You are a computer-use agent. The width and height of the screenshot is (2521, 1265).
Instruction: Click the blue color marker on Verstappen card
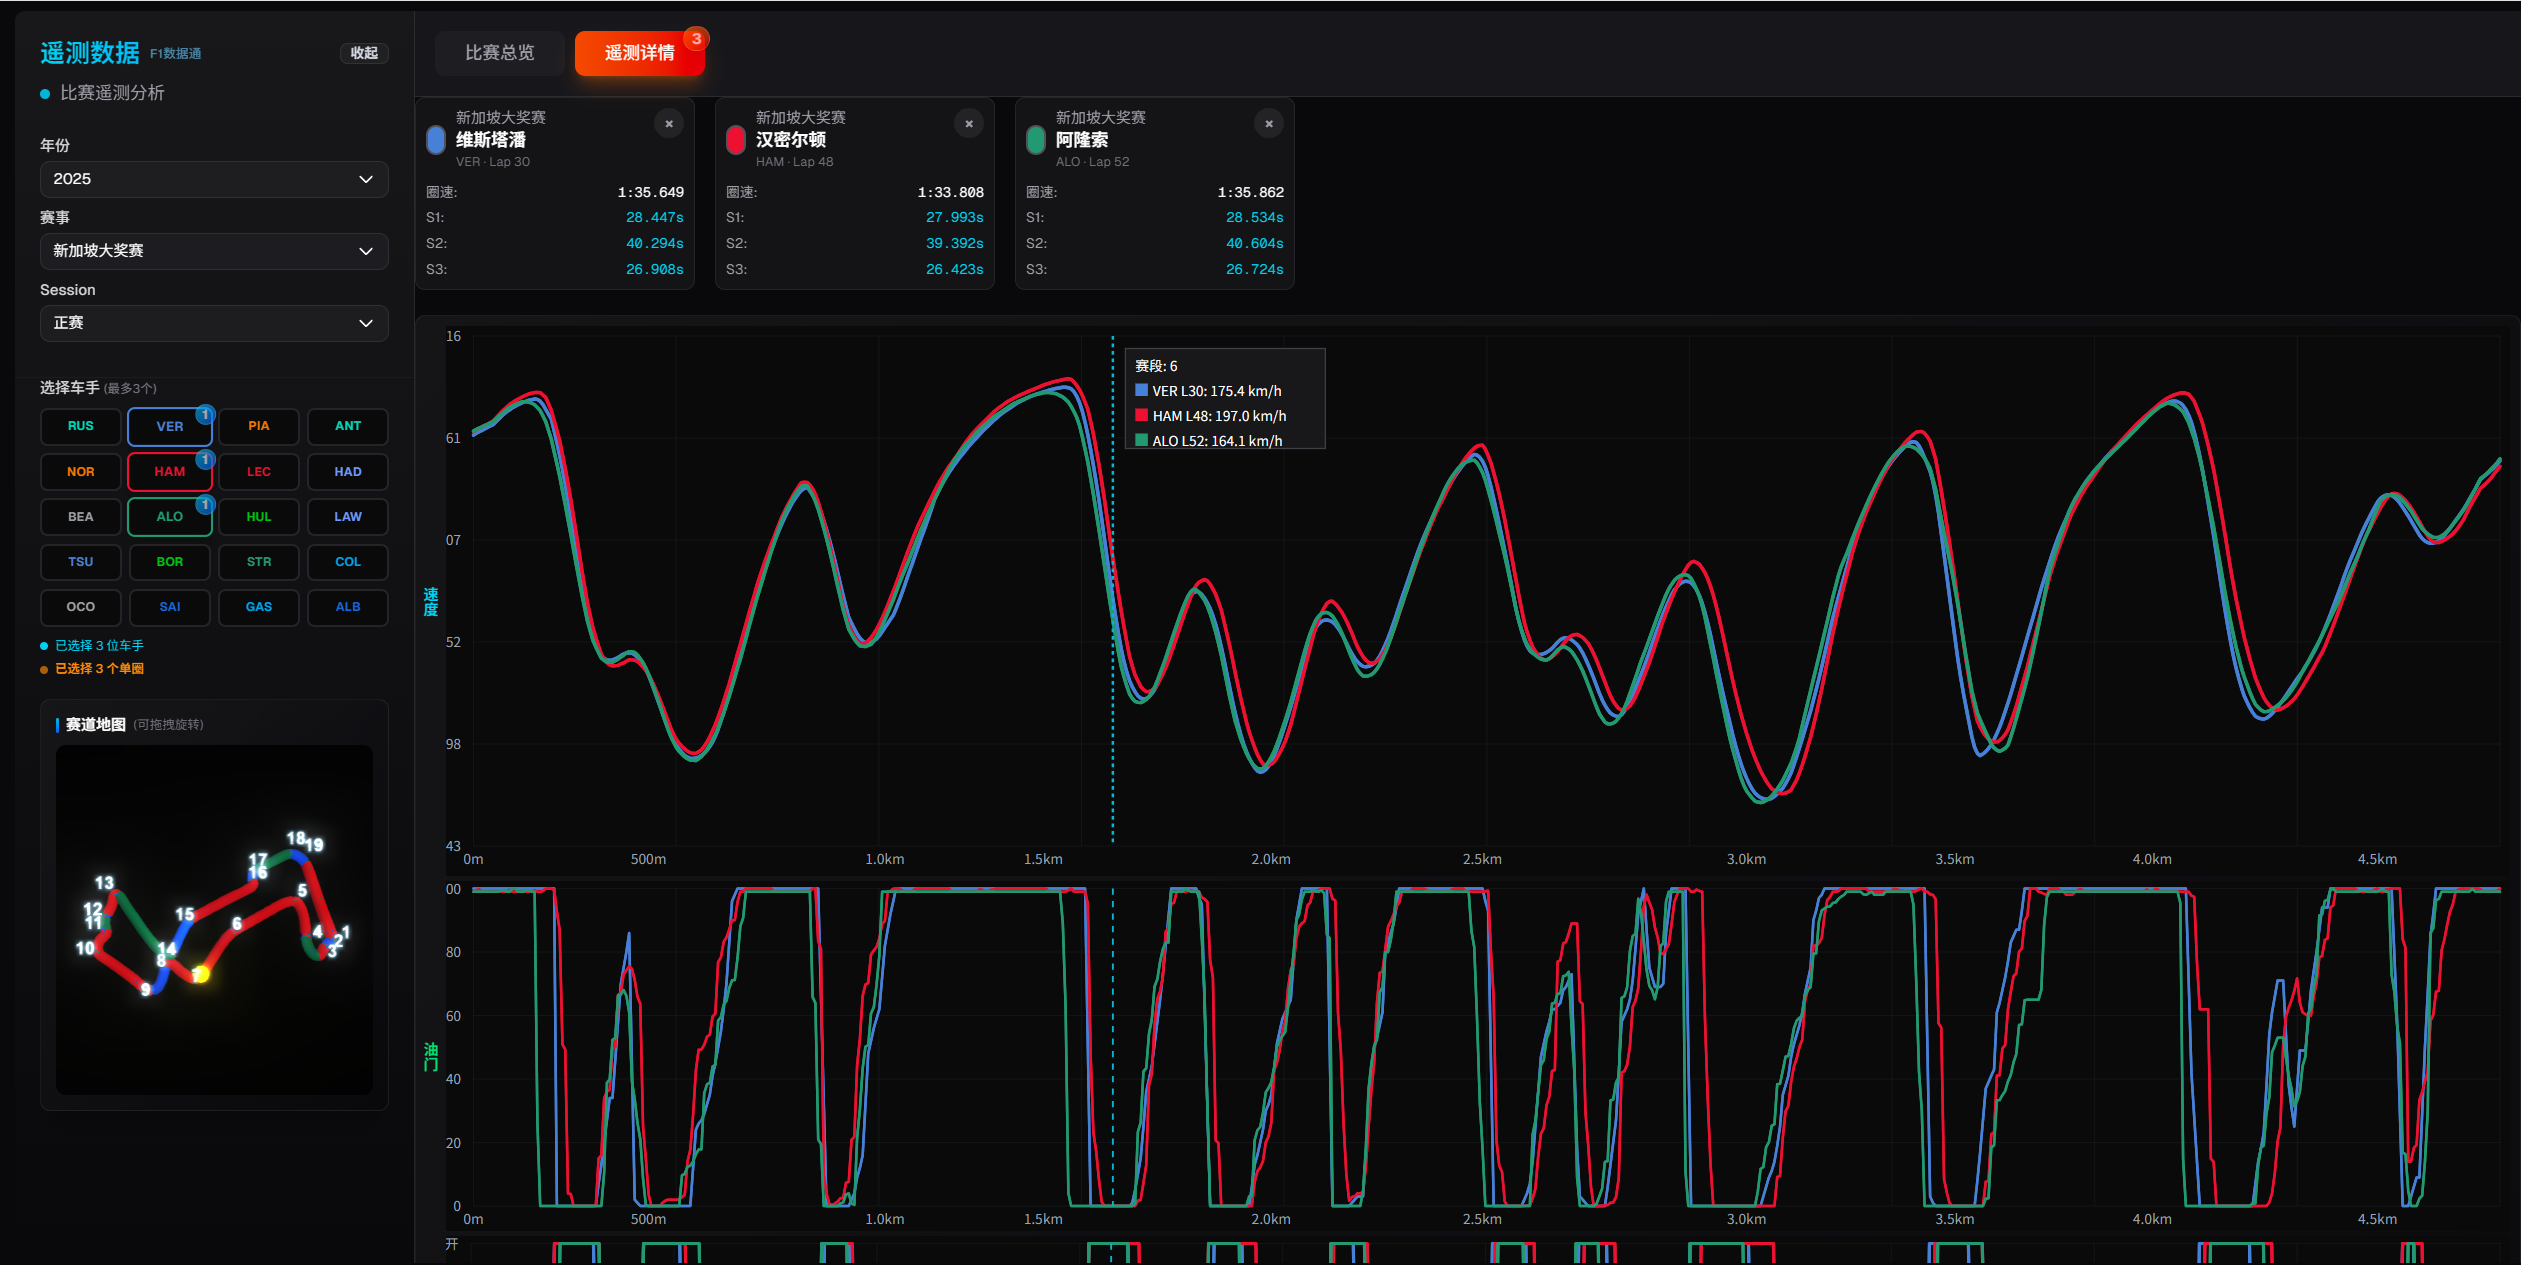tap(436, 140)
